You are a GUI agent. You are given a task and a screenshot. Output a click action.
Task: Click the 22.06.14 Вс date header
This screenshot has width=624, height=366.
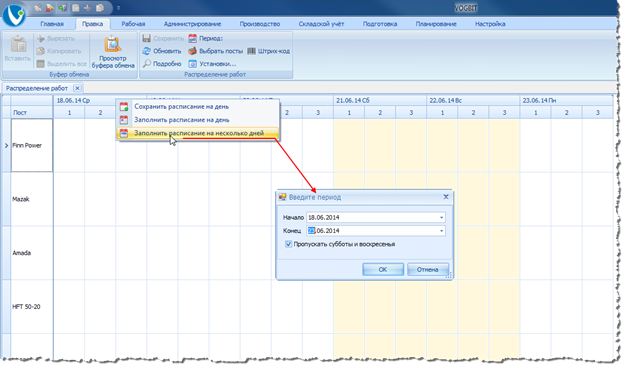pyautogui.click(x=473, y=101)
